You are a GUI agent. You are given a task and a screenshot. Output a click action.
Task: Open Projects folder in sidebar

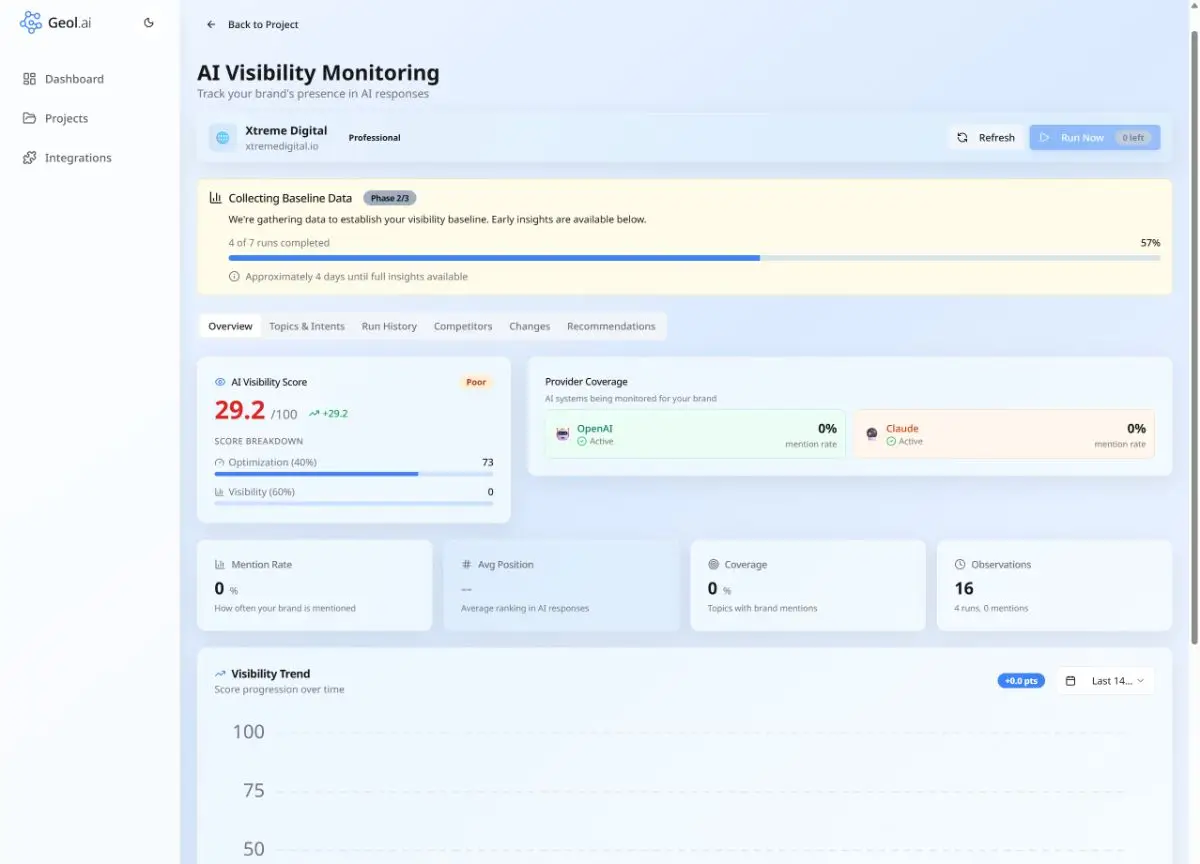66,118
